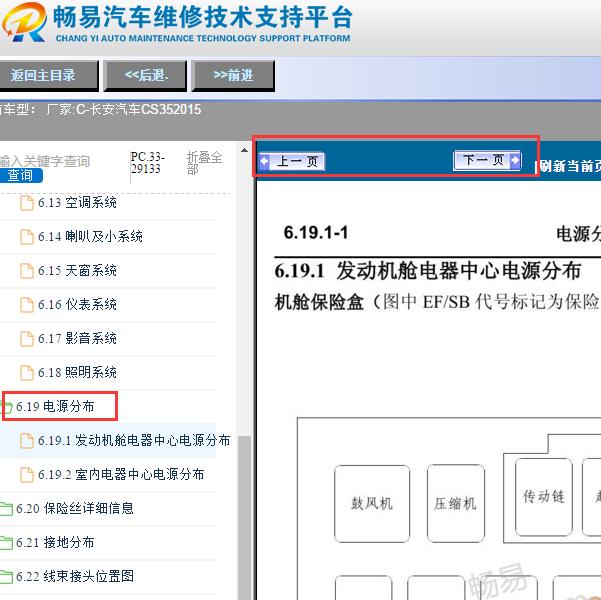Image resolution: width=601 pixels, height=600 pixels.
Task: Click the folder icon beside 6.20 保险丝详细信息
Action: click(x=6, y=509)
